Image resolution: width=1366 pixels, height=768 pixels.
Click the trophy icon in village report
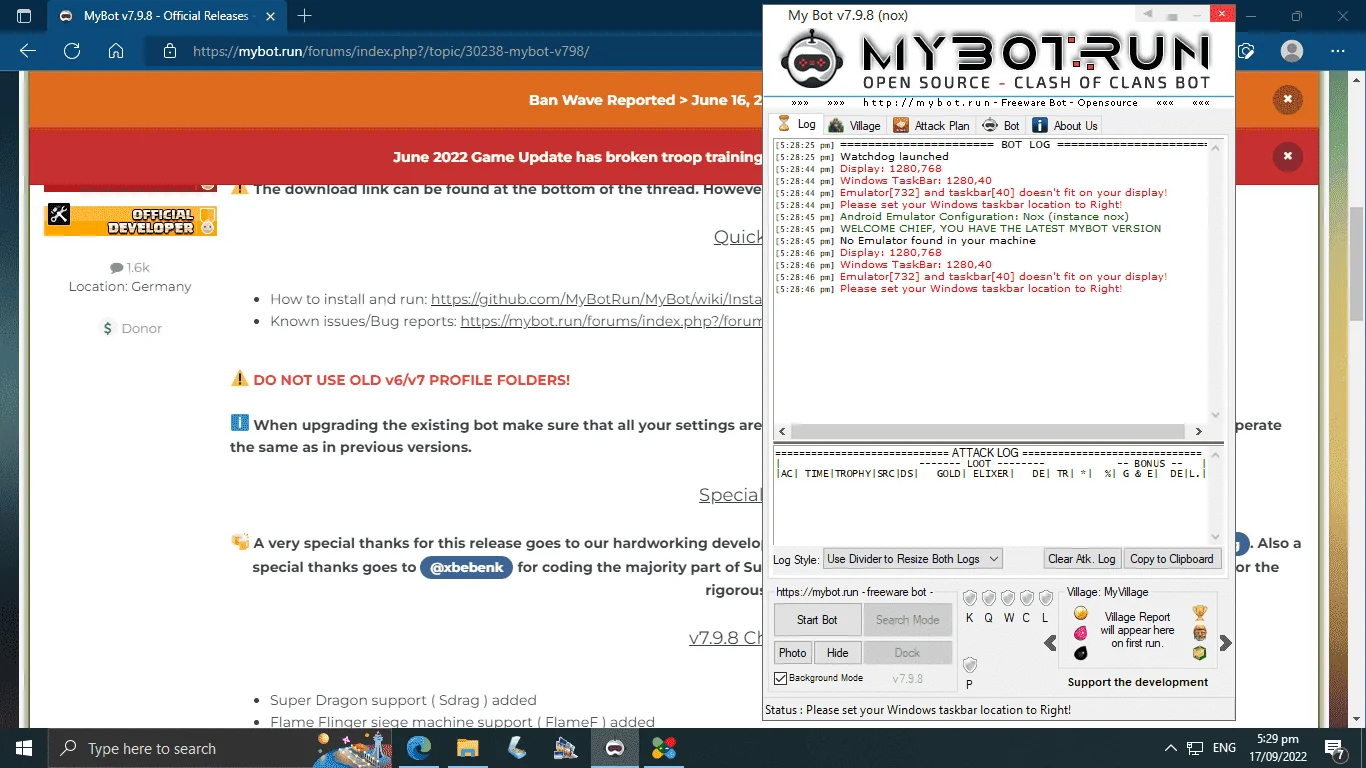pyautogui.click(x=1200, y=613)
